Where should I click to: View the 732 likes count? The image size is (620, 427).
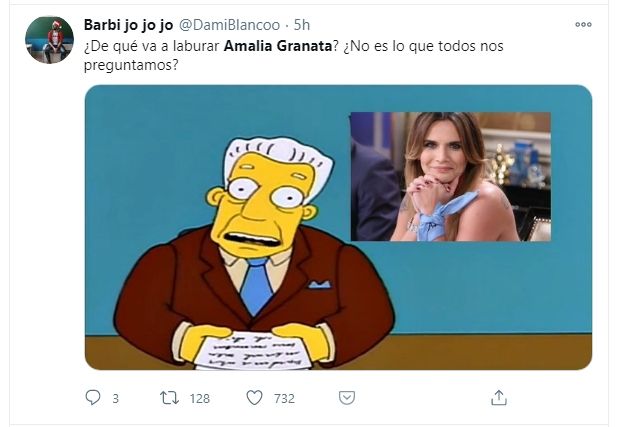[x=284, y=398]
